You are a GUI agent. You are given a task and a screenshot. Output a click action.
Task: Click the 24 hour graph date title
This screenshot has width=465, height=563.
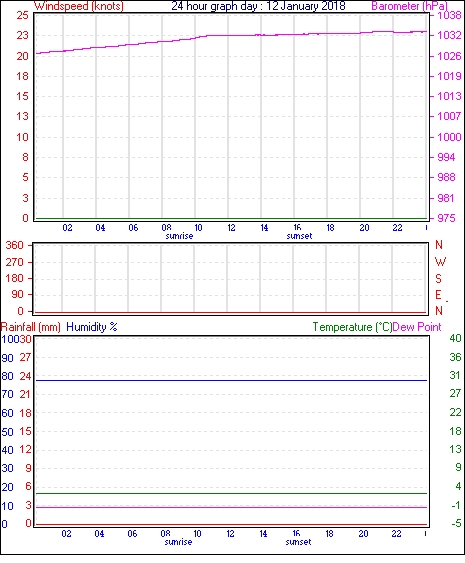click(x=259, y=6)
